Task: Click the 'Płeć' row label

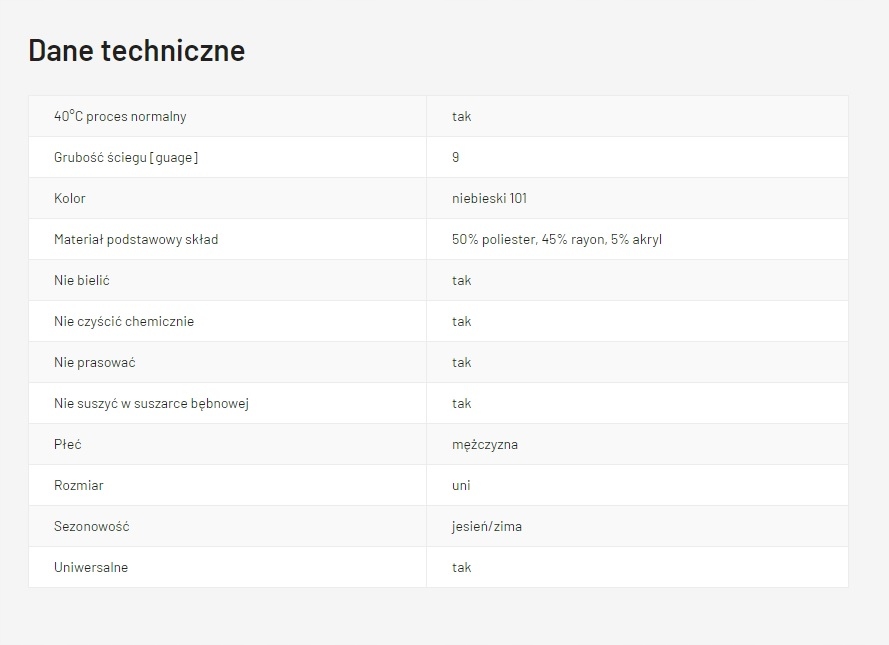Action: point(68,444)
